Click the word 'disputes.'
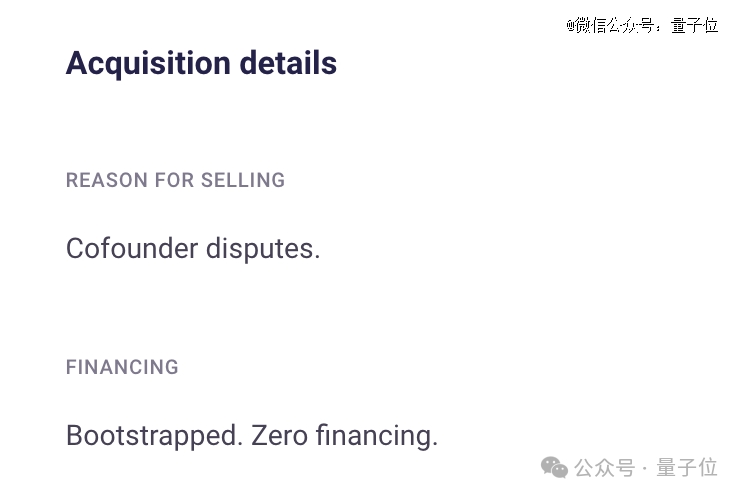Viewport: 742px width, 498px height. click(263, 249)
